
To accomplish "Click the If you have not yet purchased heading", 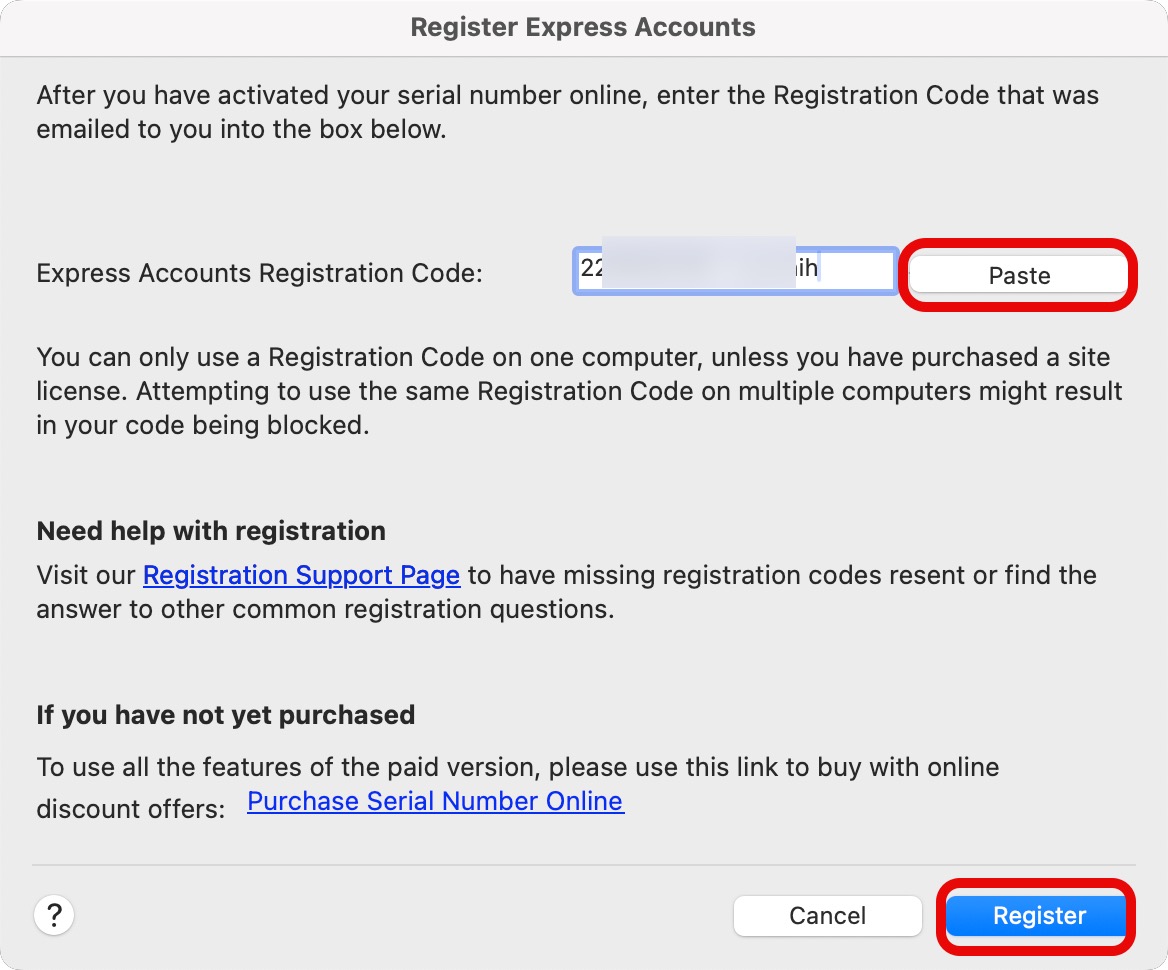I will click(x=225, y=715).
